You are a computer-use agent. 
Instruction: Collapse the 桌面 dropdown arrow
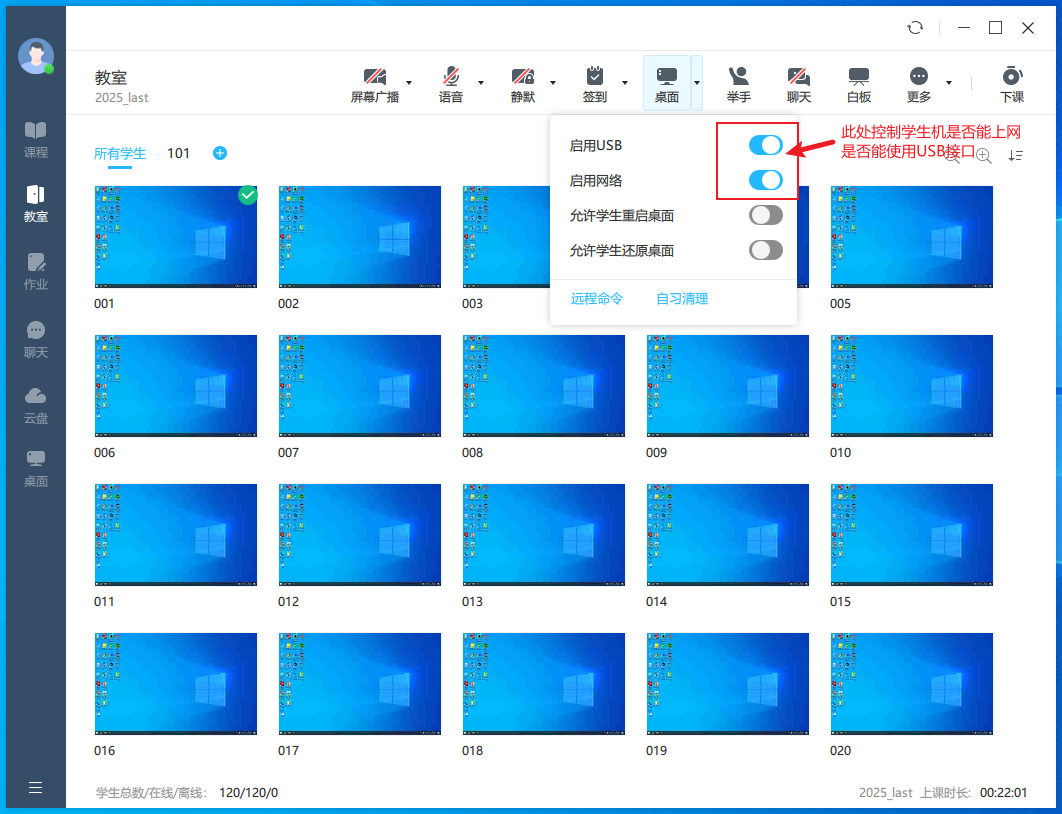pos(697,83)
